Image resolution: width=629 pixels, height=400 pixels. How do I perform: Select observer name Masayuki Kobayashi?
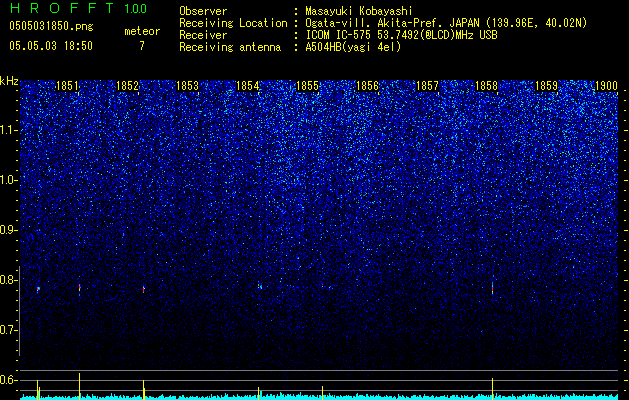point(359,12)
